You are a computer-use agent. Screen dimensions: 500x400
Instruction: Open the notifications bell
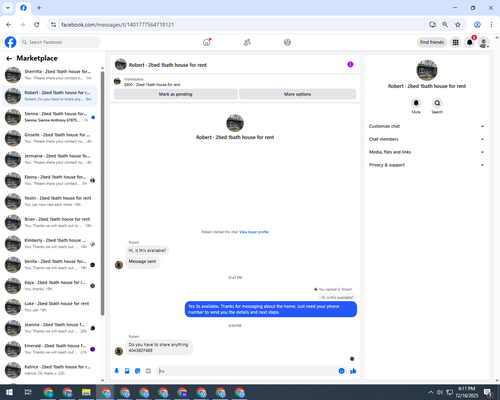pyautogui.click(x=470, y=42)
